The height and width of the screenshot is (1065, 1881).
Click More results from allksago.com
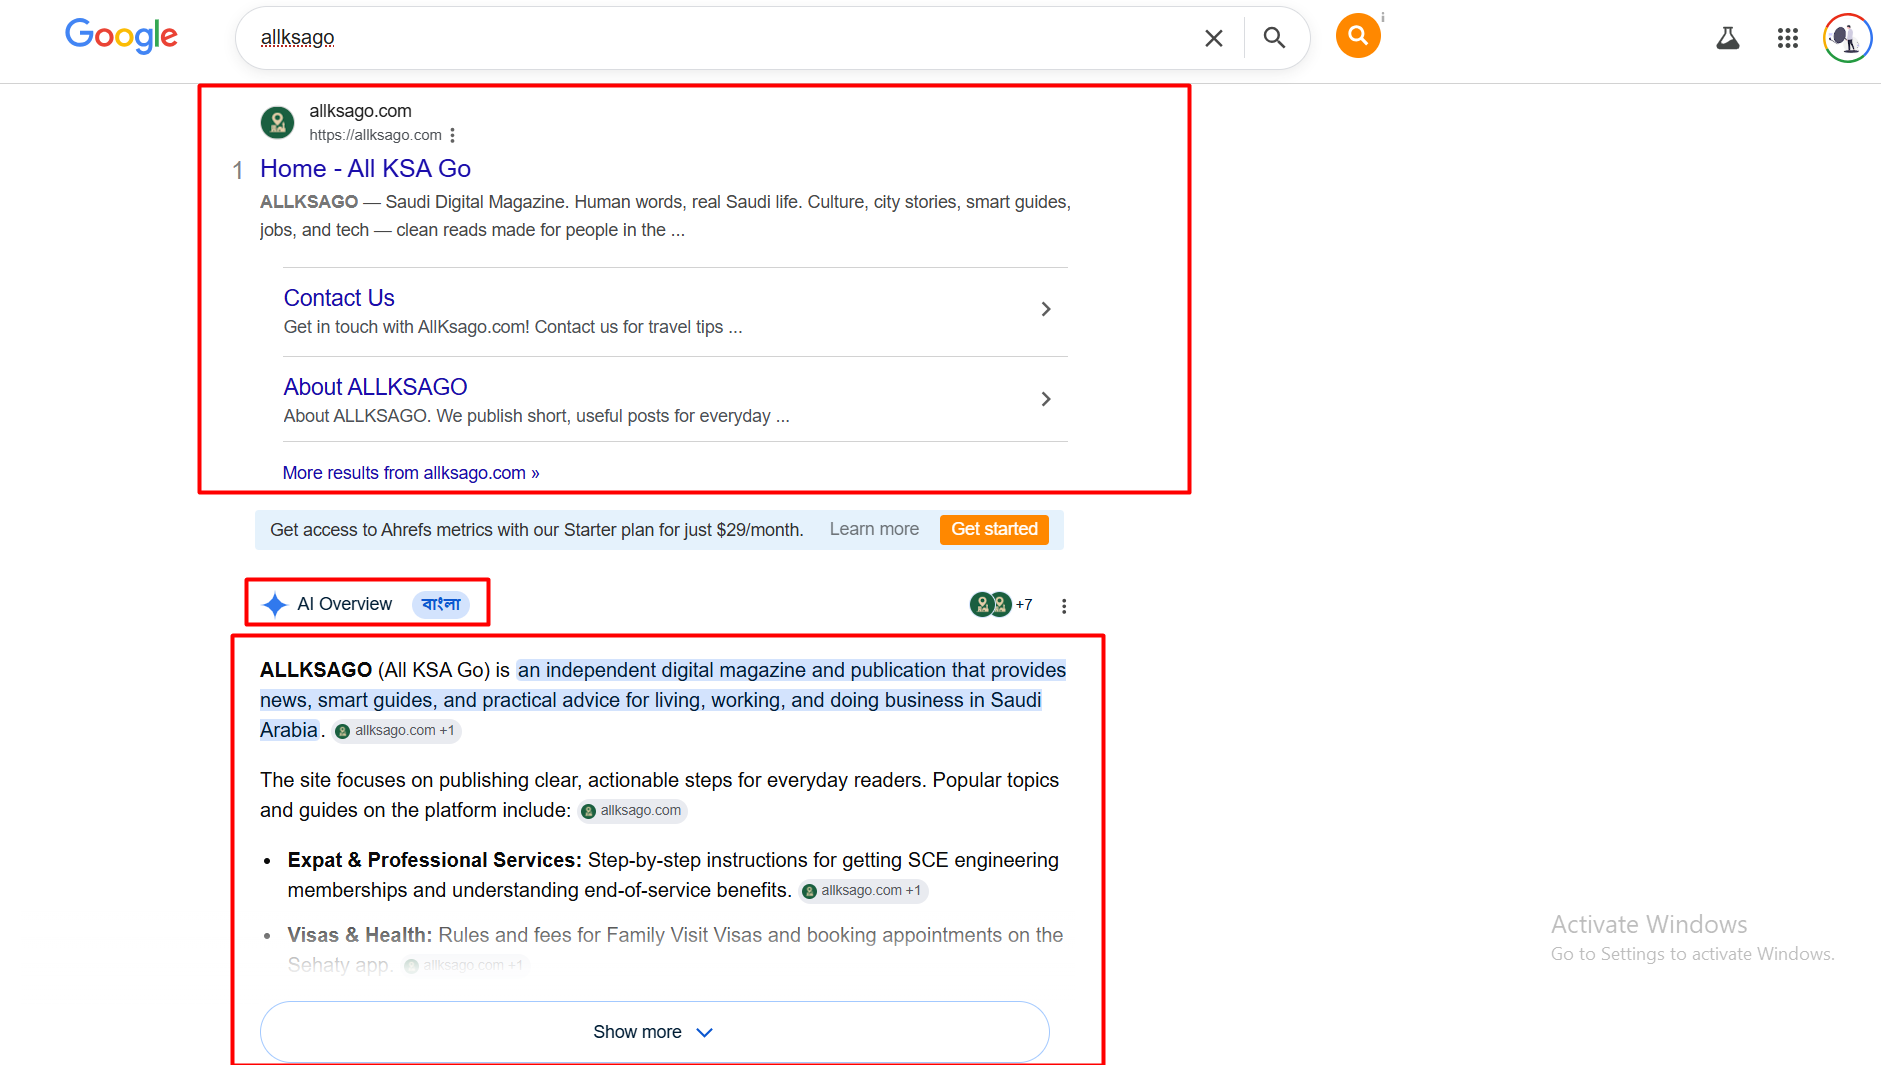[411, 473]
